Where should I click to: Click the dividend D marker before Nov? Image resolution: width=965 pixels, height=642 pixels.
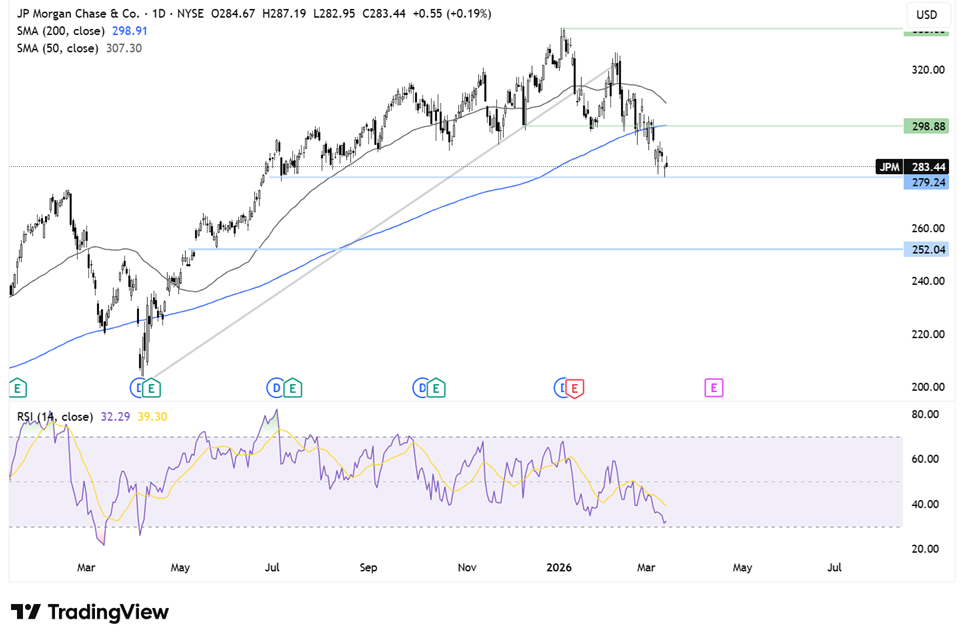click(421, 388)
